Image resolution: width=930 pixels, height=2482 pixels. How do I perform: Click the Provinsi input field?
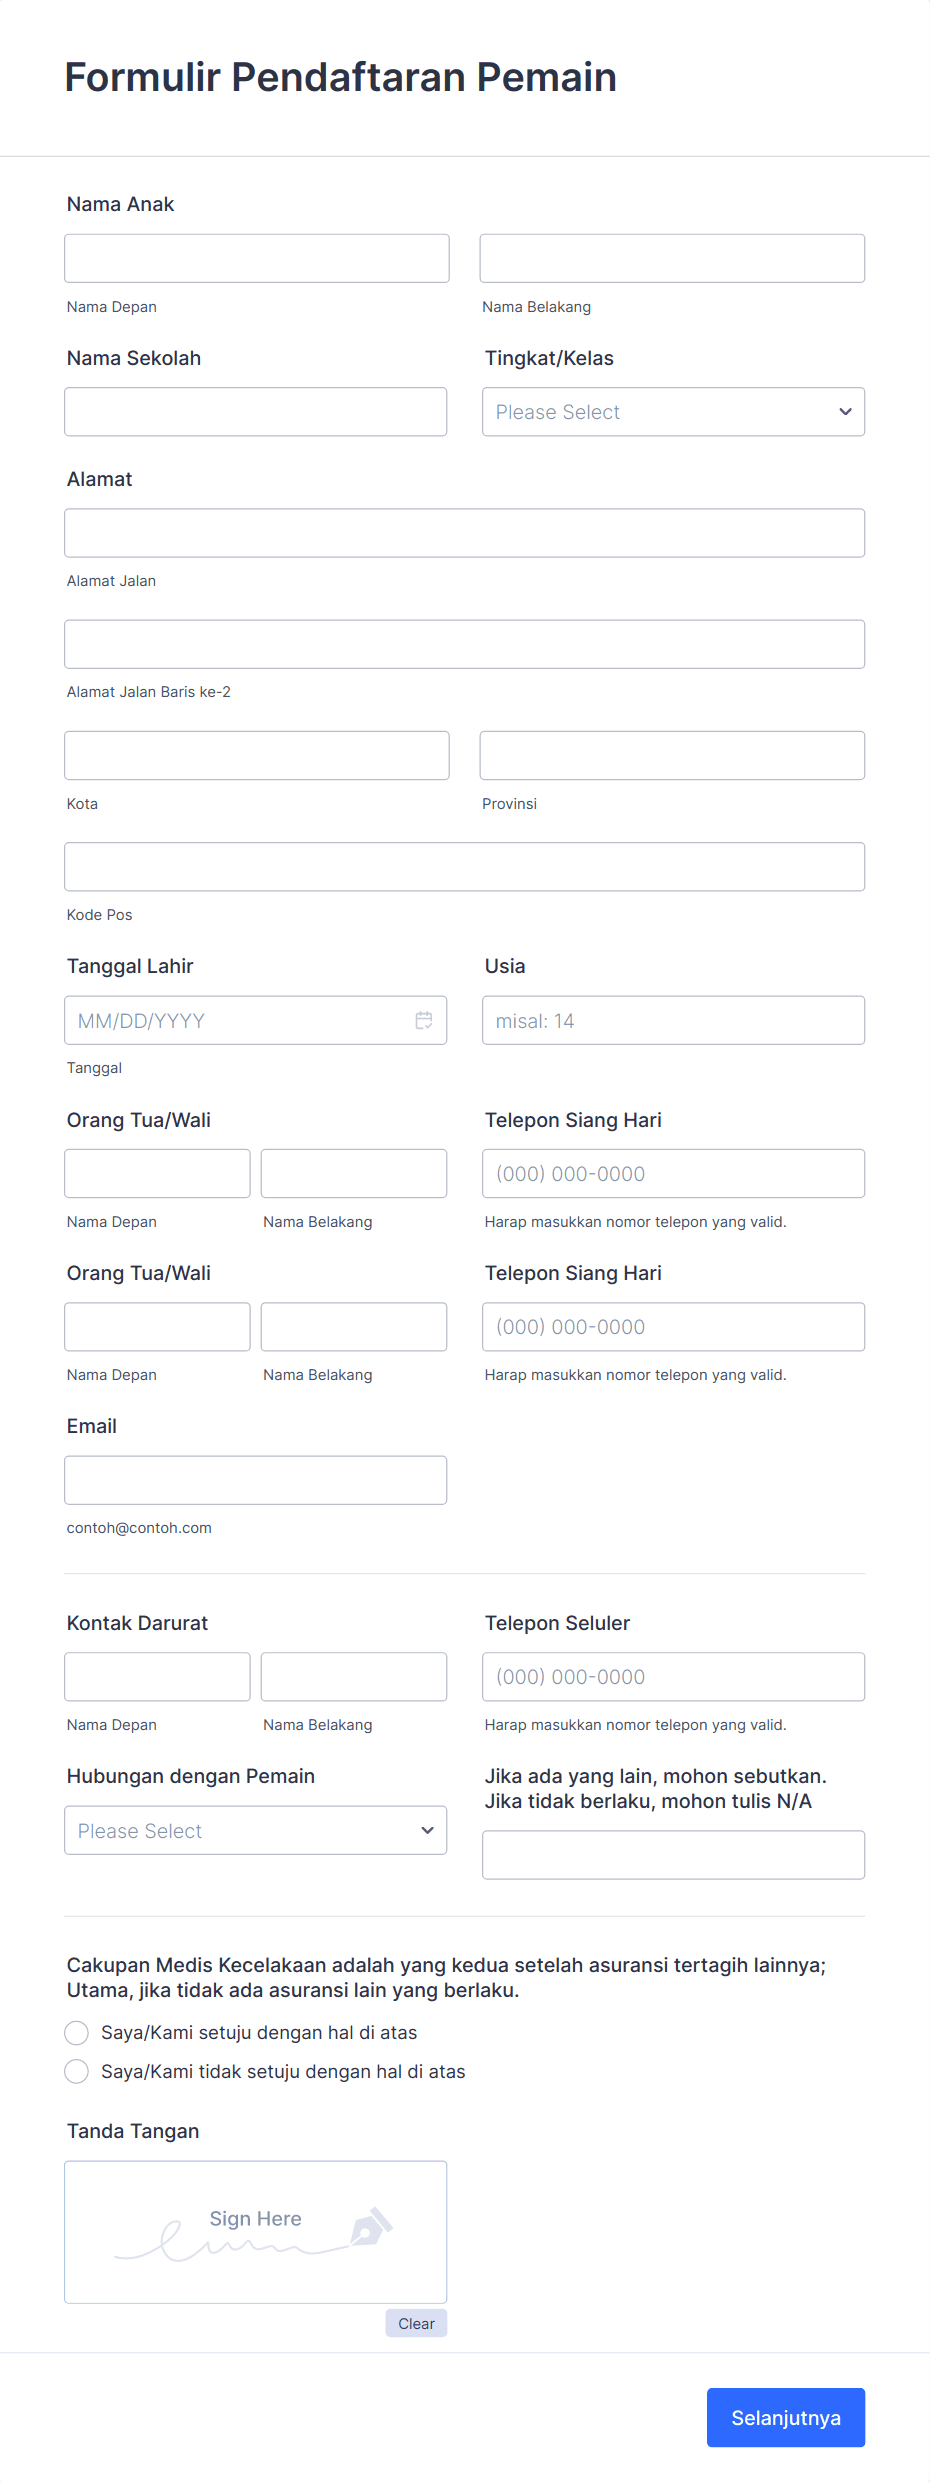click(672, 755)
